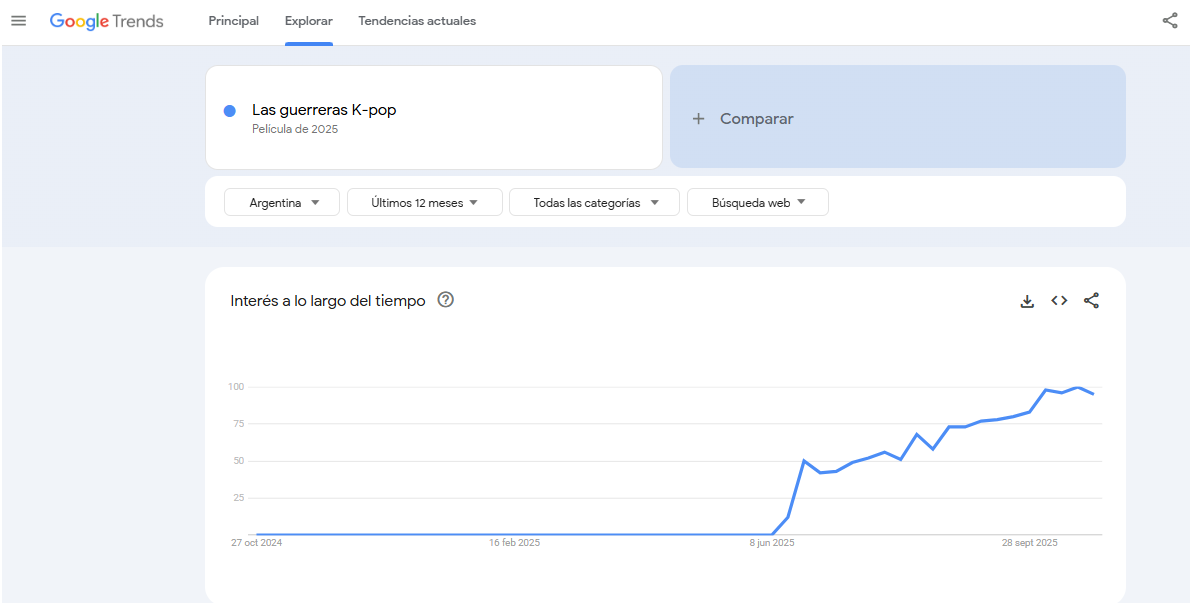Click the chart line peak near 100
This screenshot has height=605, width=1192.
(1077, 387)
